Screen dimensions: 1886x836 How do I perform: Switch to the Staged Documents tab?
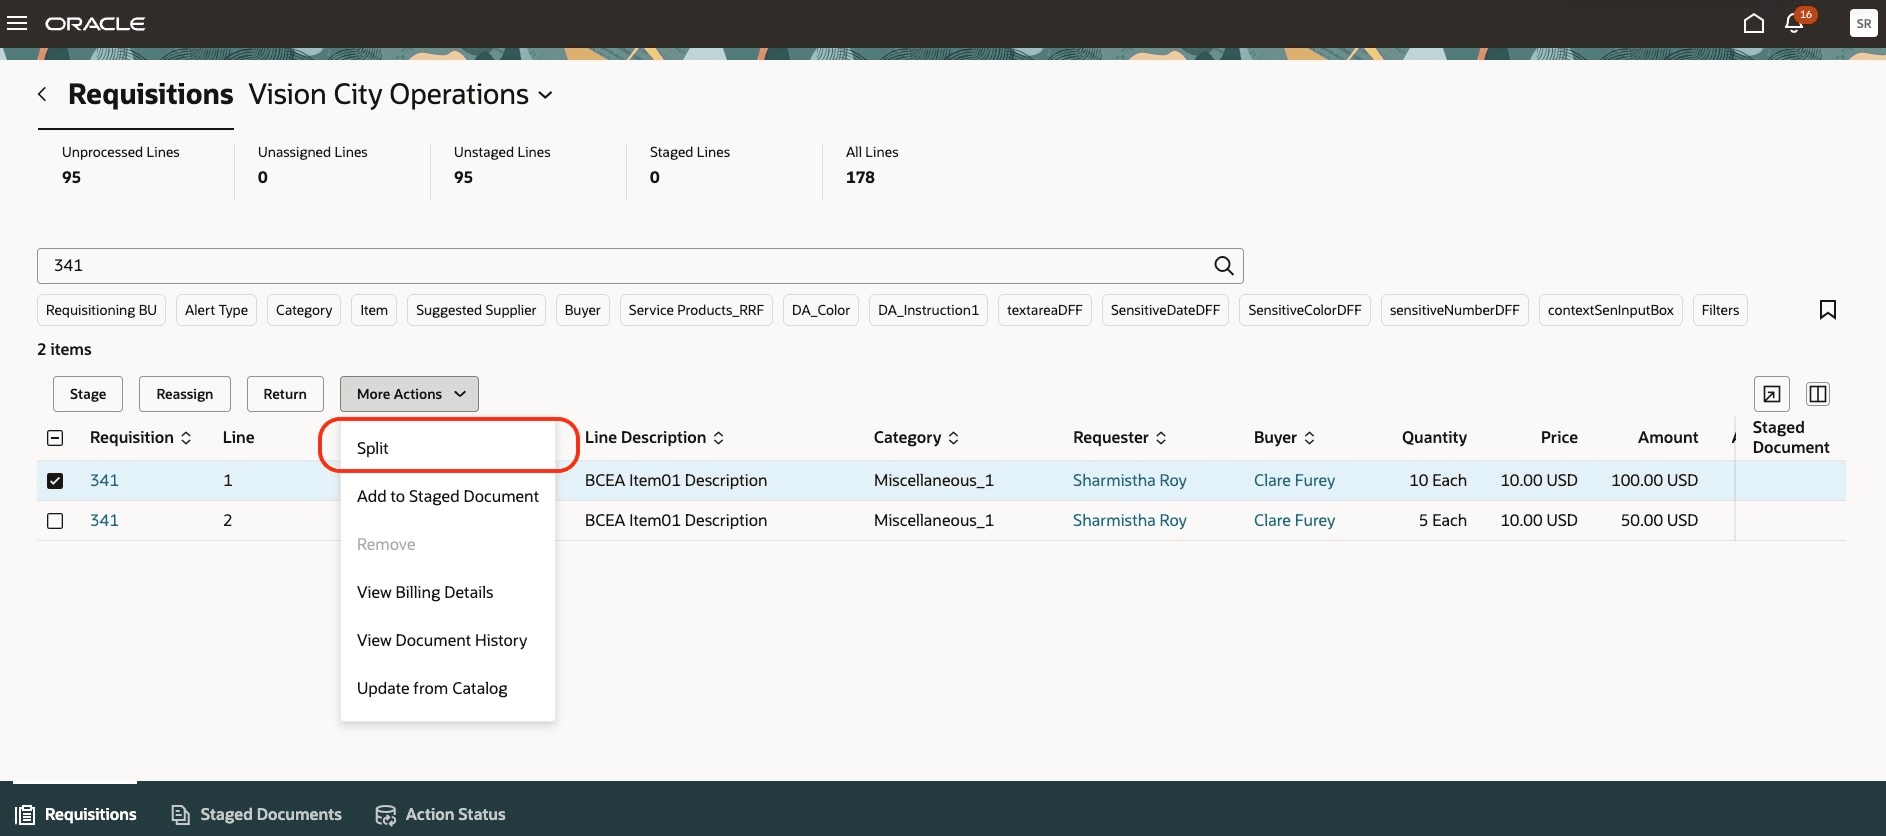[x=257, y=814]
